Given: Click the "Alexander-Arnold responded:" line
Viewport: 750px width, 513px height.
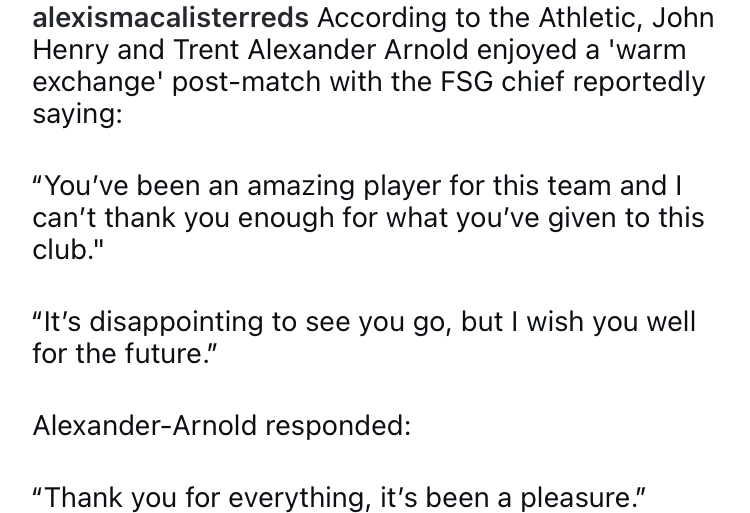Looking at the screenshot, I should click(x=222, y=424).
